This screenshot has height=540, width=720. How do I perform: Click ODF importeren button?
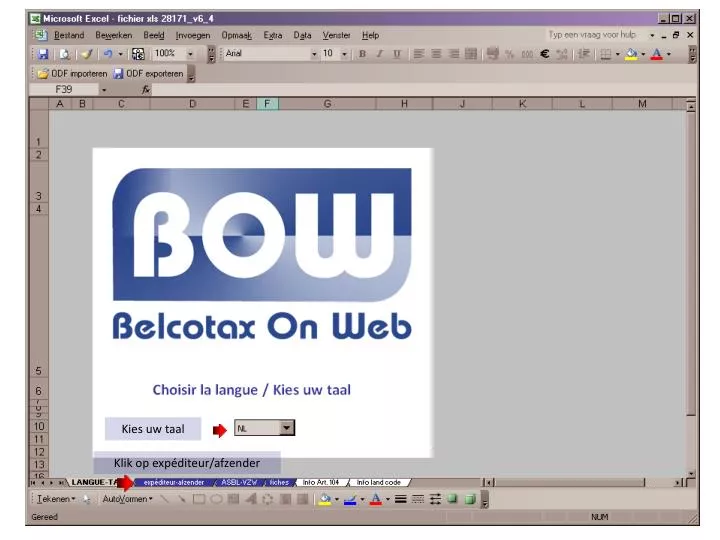72,73
